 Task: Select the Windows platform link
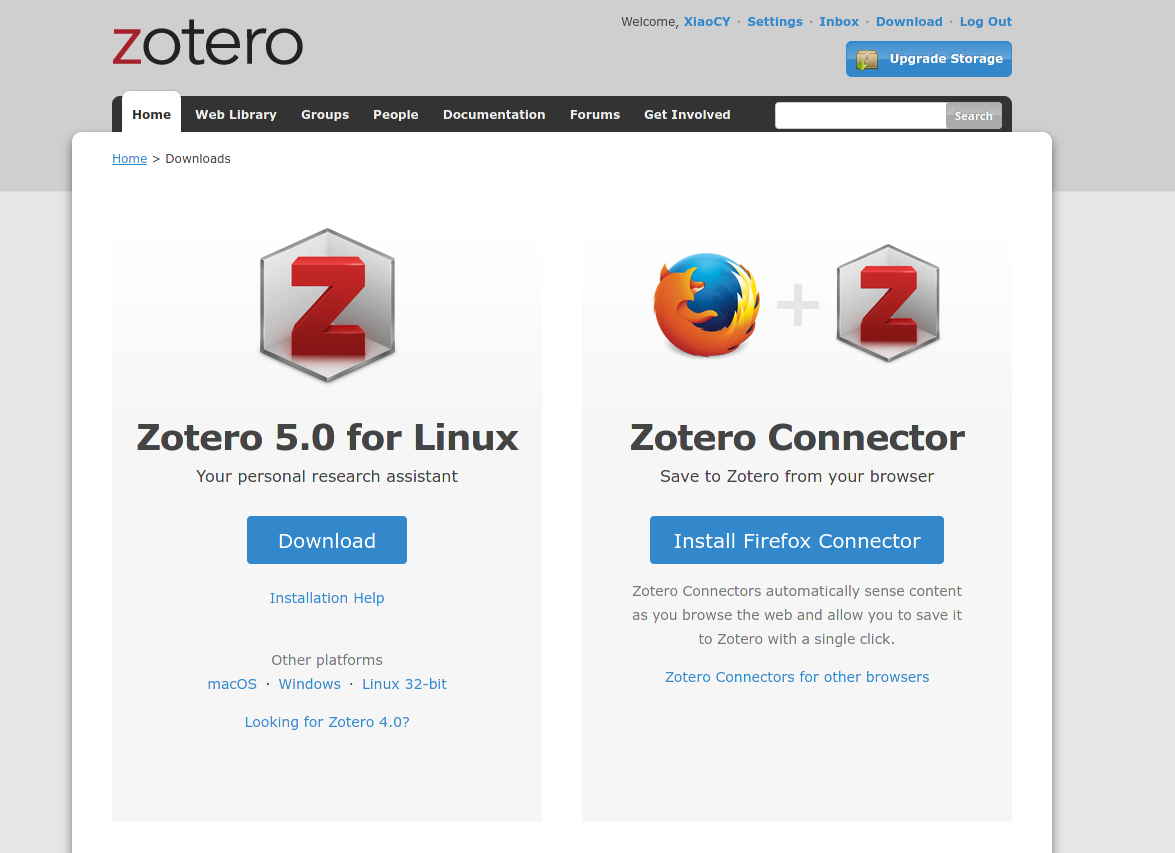309,684
